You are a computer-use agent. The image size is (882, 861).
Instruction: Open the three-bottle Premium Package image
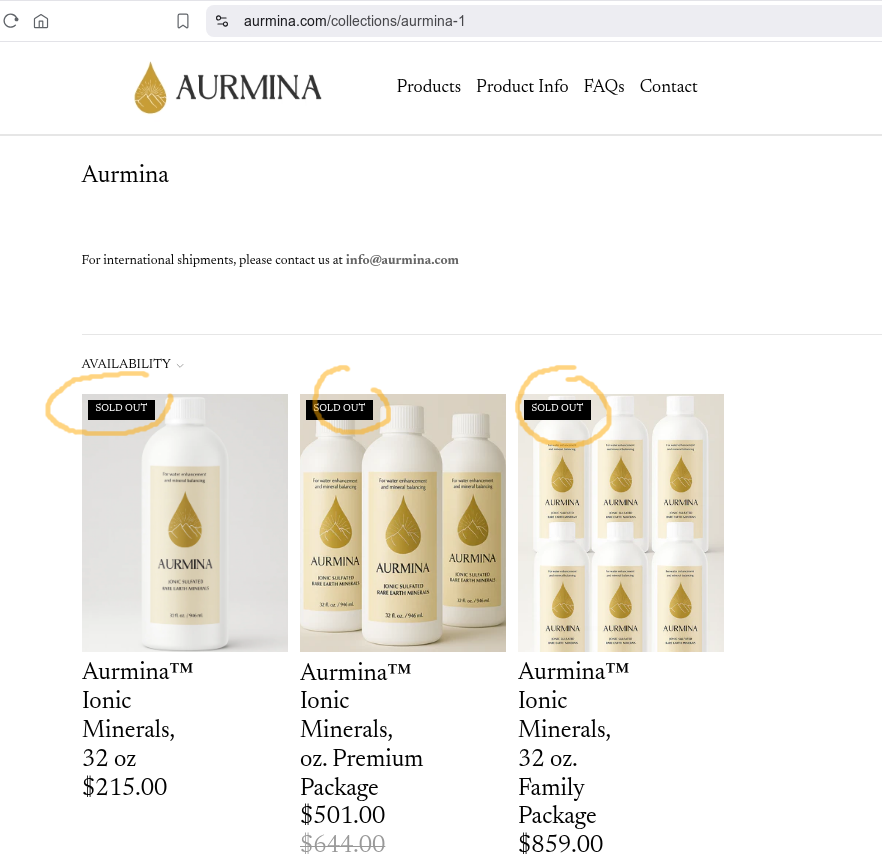[403, 523]
